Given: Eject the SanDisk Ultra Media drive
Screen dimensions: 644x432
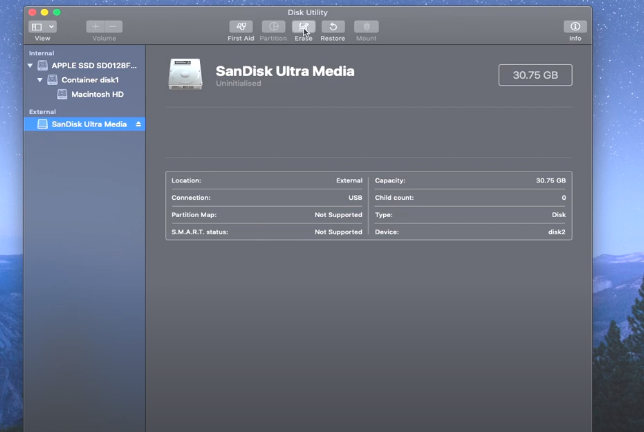Looking at the screenshot, I should 138,124.
